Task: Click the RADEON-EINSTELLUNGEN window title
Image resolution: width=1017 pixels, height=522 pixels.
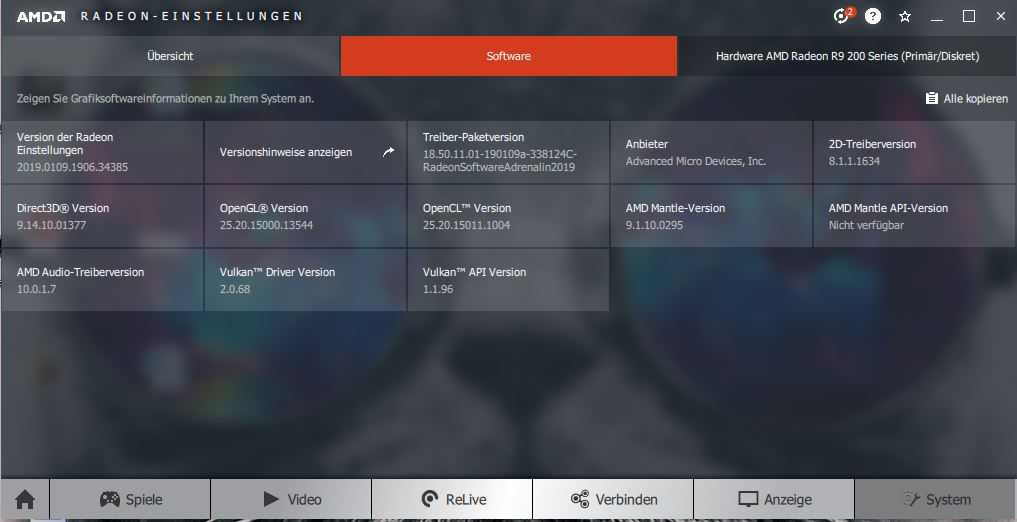Action: coord(191,16)
